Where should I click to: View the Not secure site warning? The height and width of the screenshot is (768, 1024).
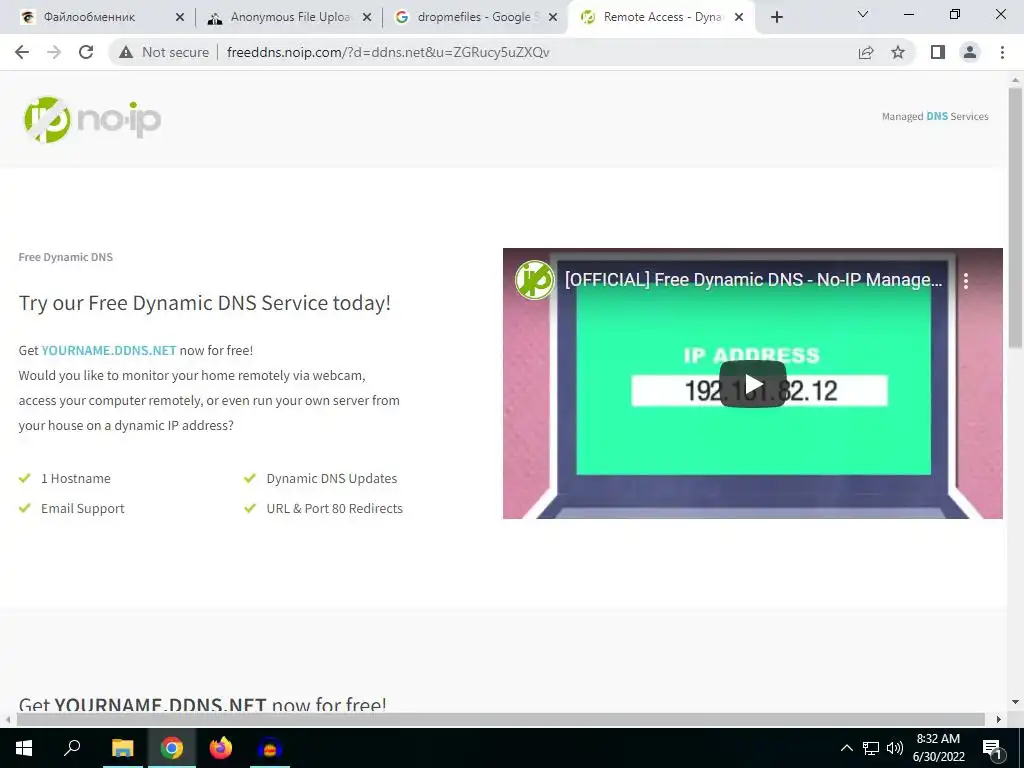coord(164,52)
